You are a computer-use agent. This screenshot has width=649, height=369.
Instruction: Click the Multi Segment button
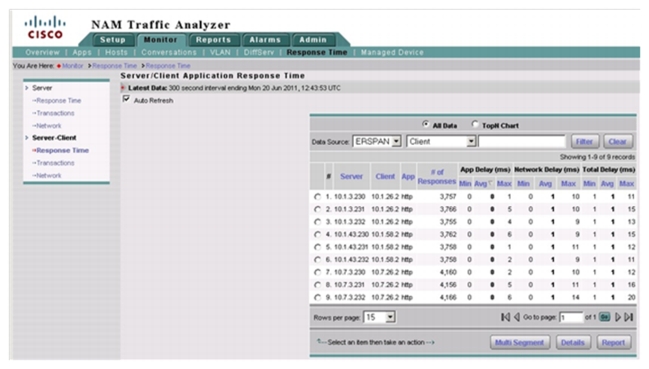[x=519, y=343]
